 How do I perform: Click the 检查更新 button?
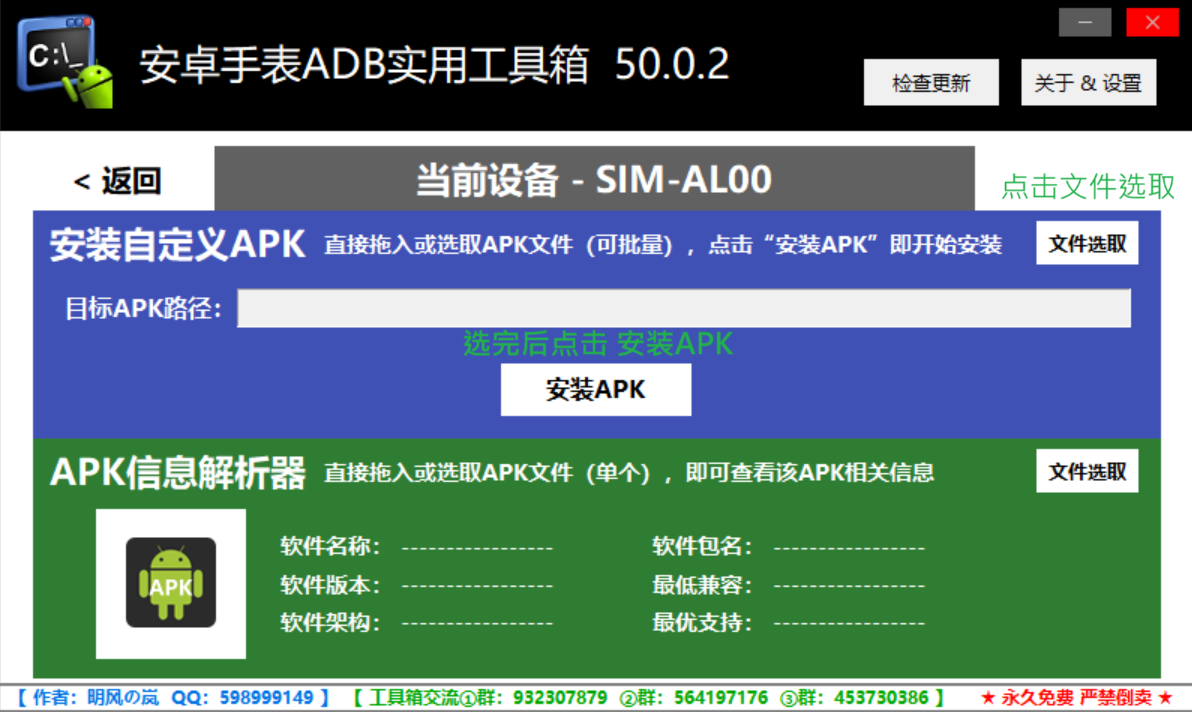(x=931, y=83)
